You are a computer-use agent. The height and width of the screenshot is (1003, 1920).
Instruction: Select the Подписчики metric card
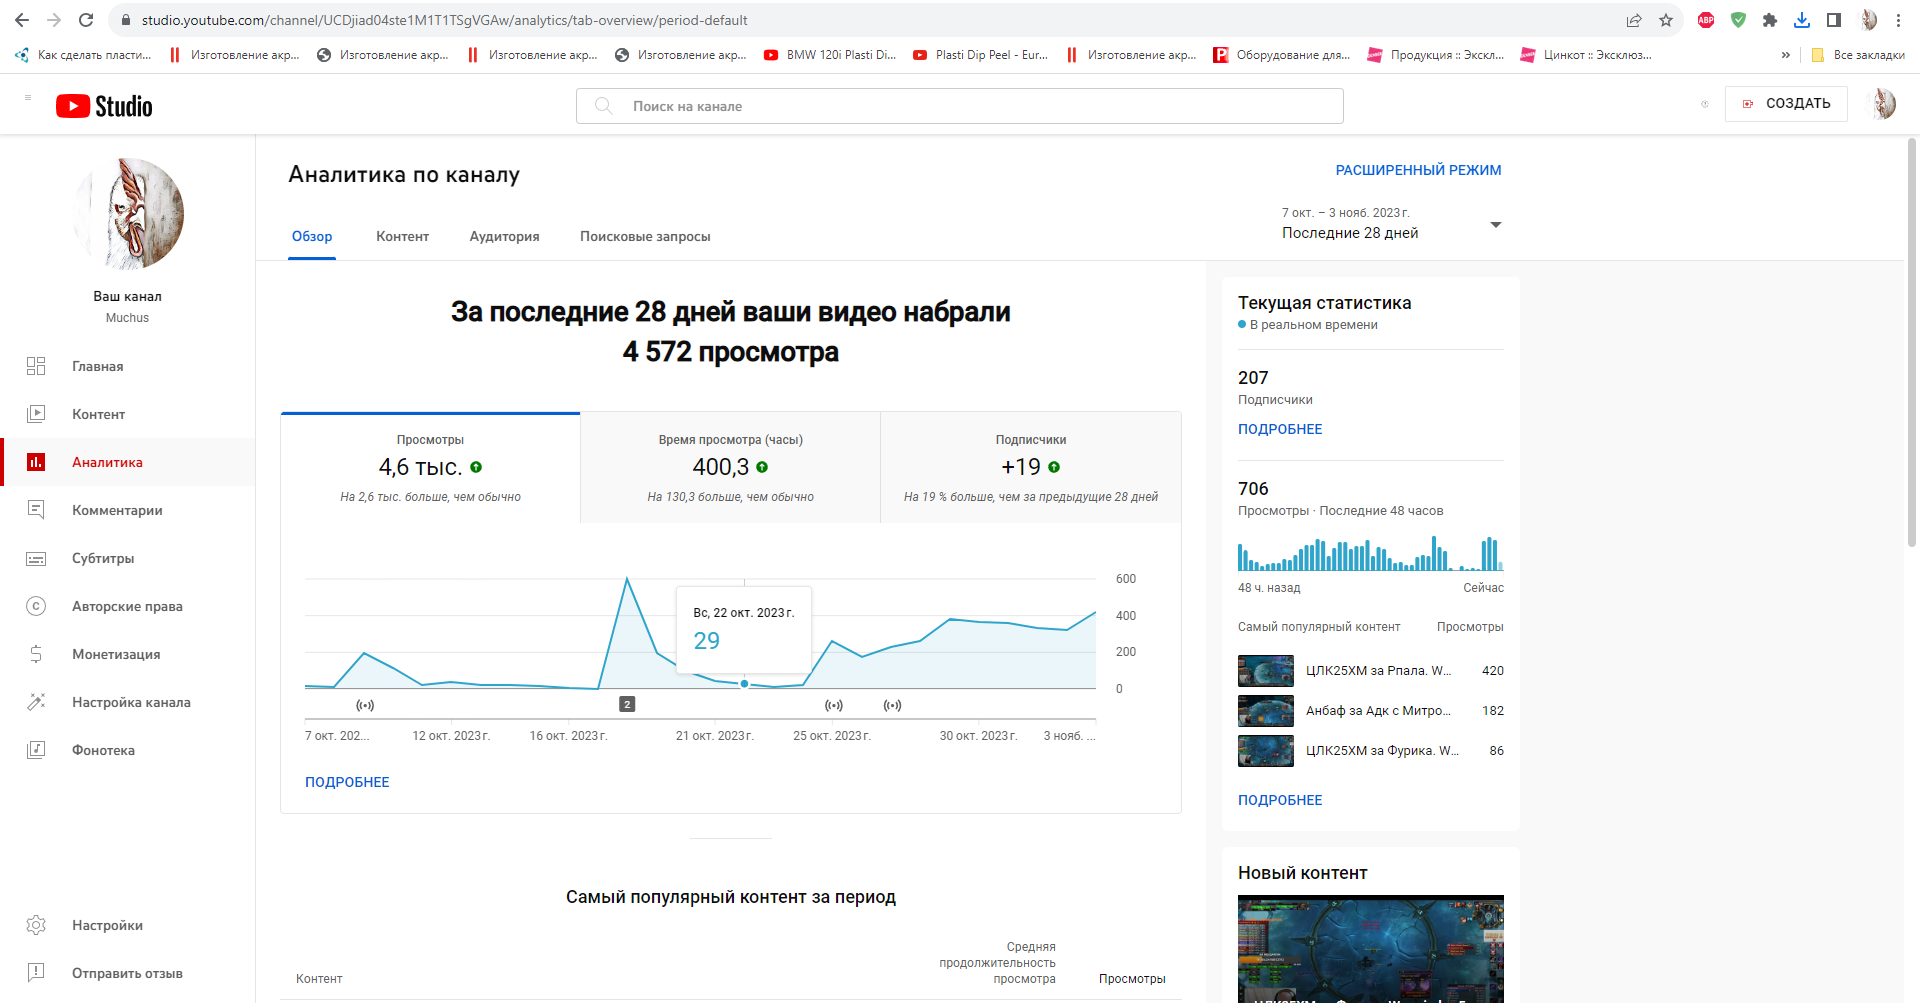click(x=1030, y=467)
